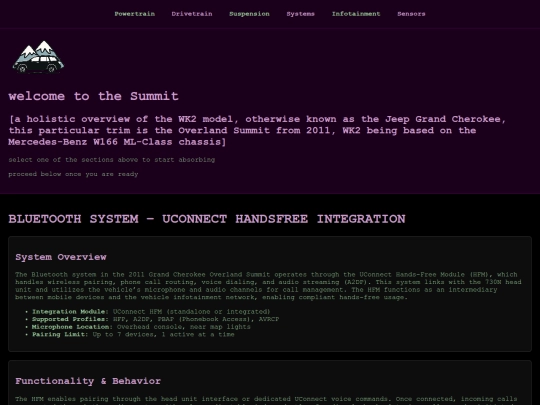Click 'select one of the sections above' text
This screenshot has height=405, width=540.
tap(112, 160)
